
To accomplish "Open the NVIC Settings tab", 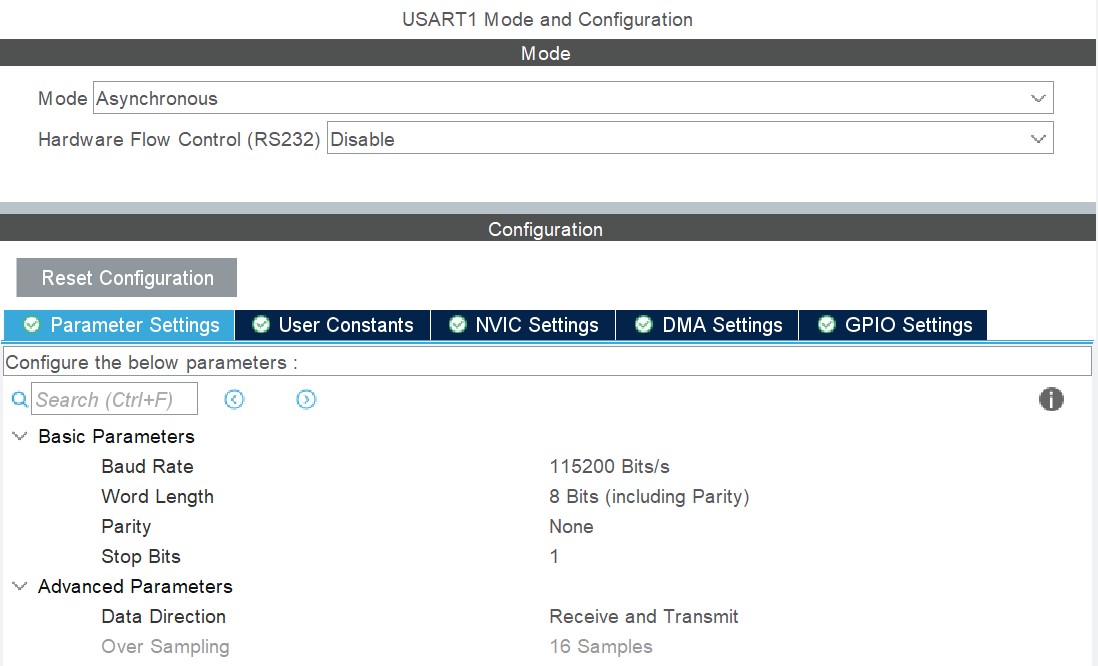I will (x=536, y=325).
